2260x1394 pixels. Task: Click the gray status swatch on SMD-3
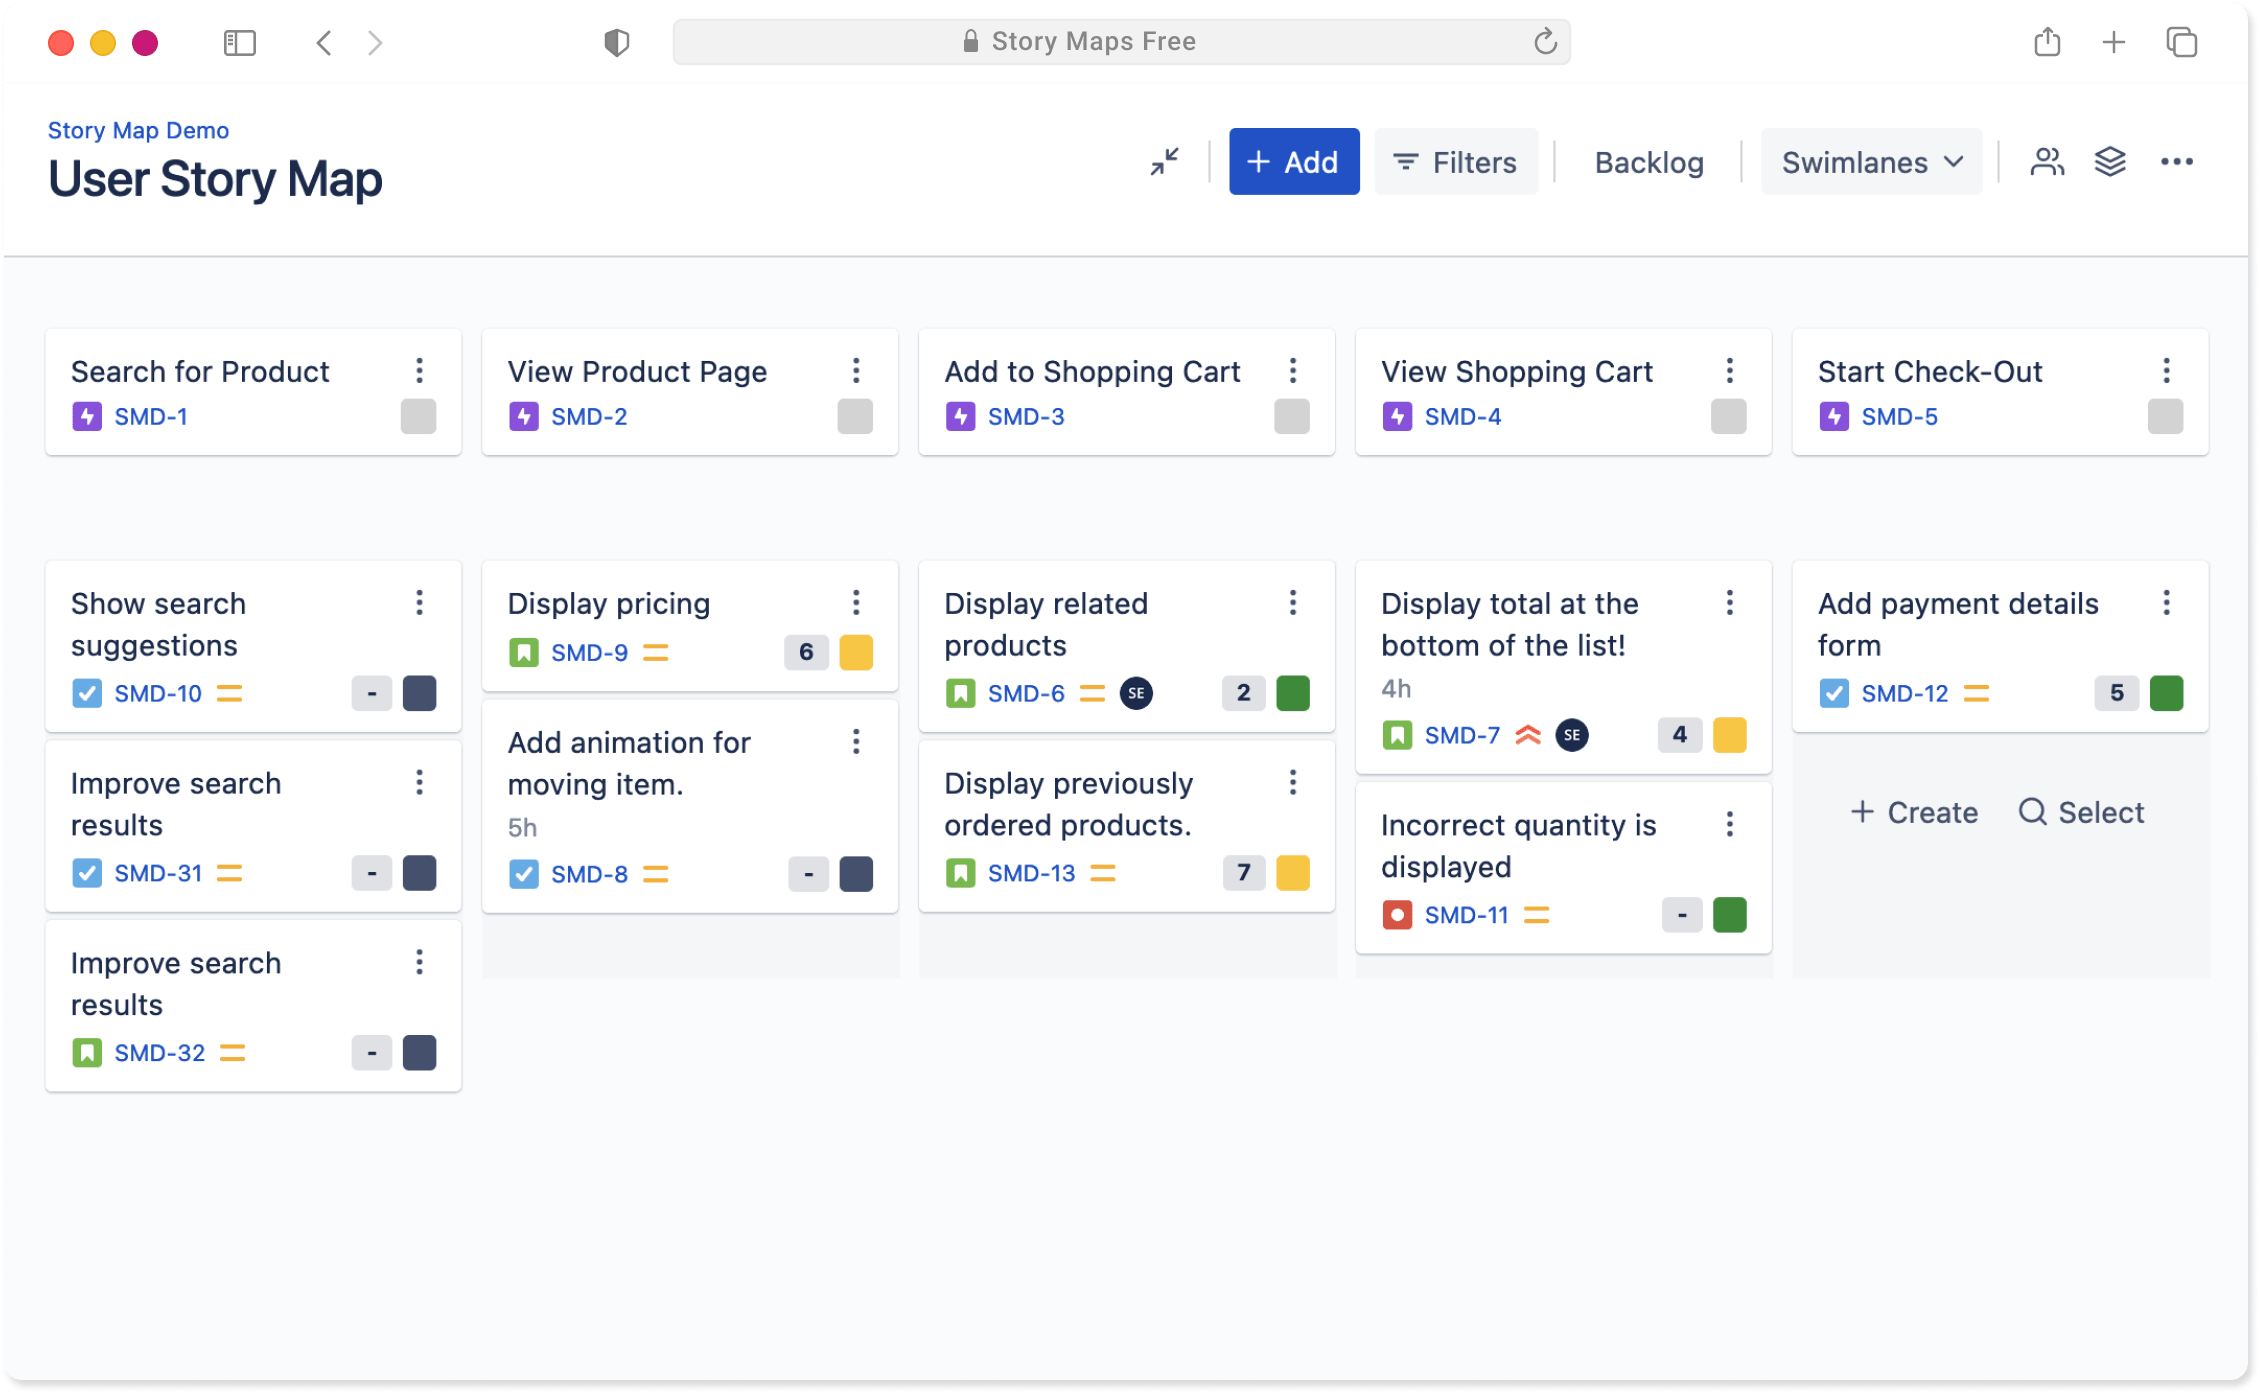coord(1292,416)
